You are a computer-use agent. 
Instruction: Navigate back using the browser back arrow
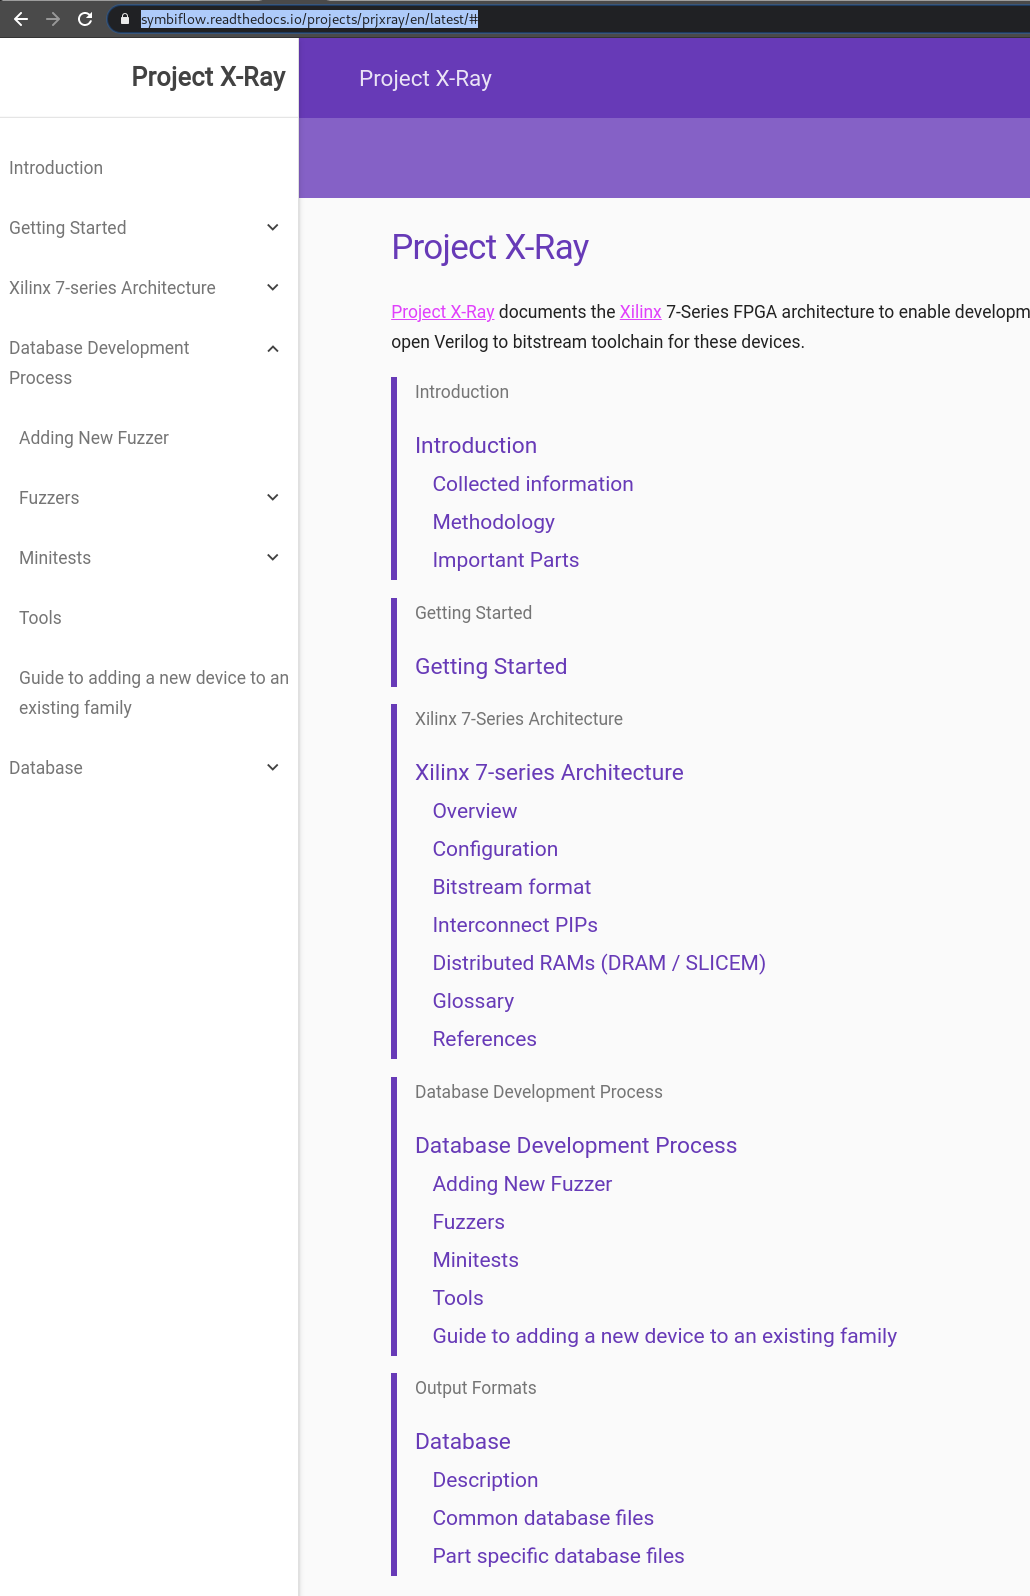click(x=20, y=17)
